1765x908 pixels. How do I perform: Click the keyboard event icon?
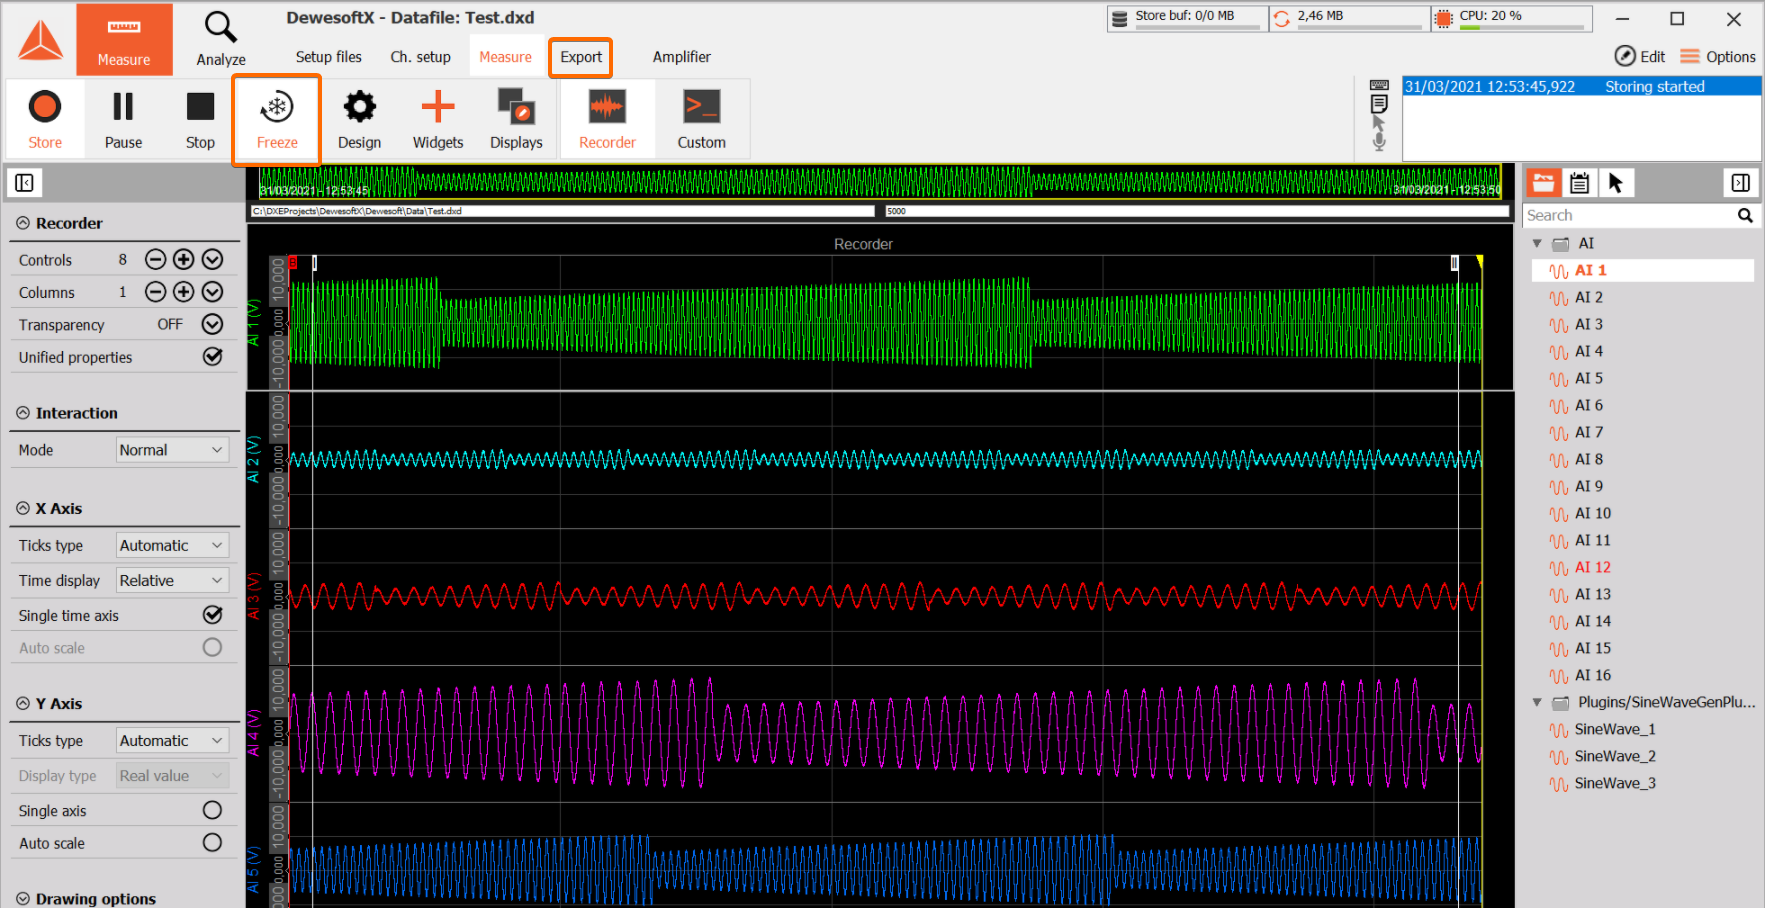point(1379,85)
